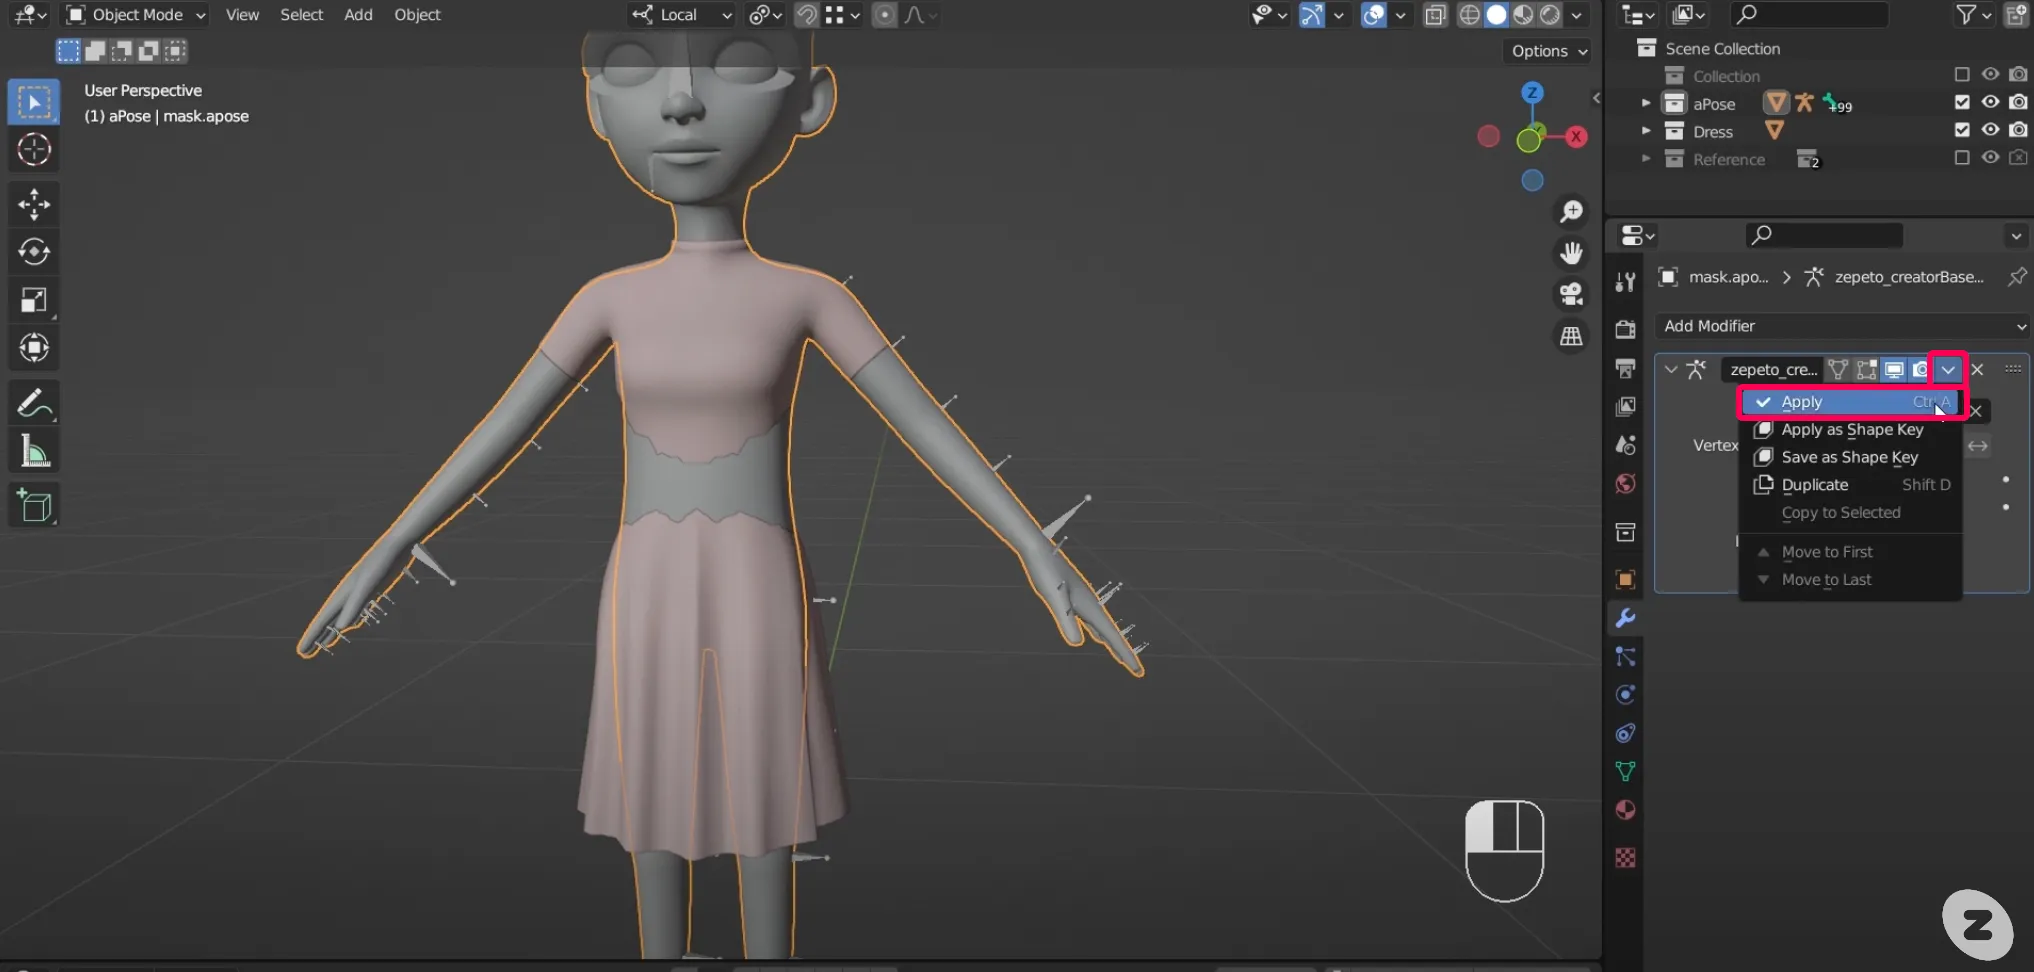The image size is (2034, 972).
Task: Click the pan view hand icon
Action: (x=1572, y=253)
